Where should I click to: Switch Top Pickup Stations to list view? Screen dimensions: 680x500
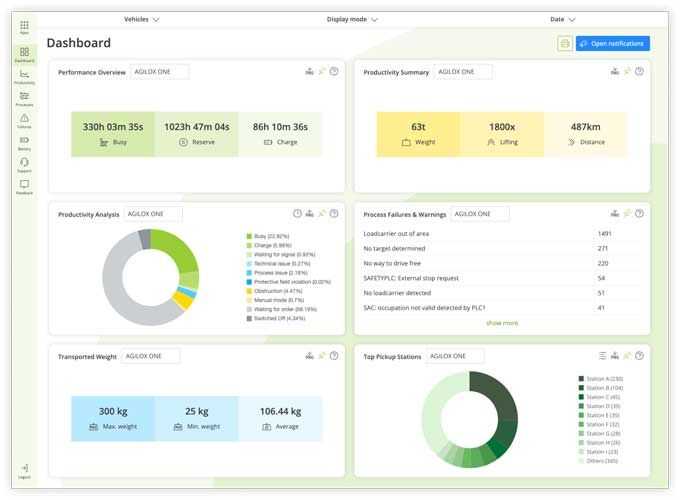602,356
